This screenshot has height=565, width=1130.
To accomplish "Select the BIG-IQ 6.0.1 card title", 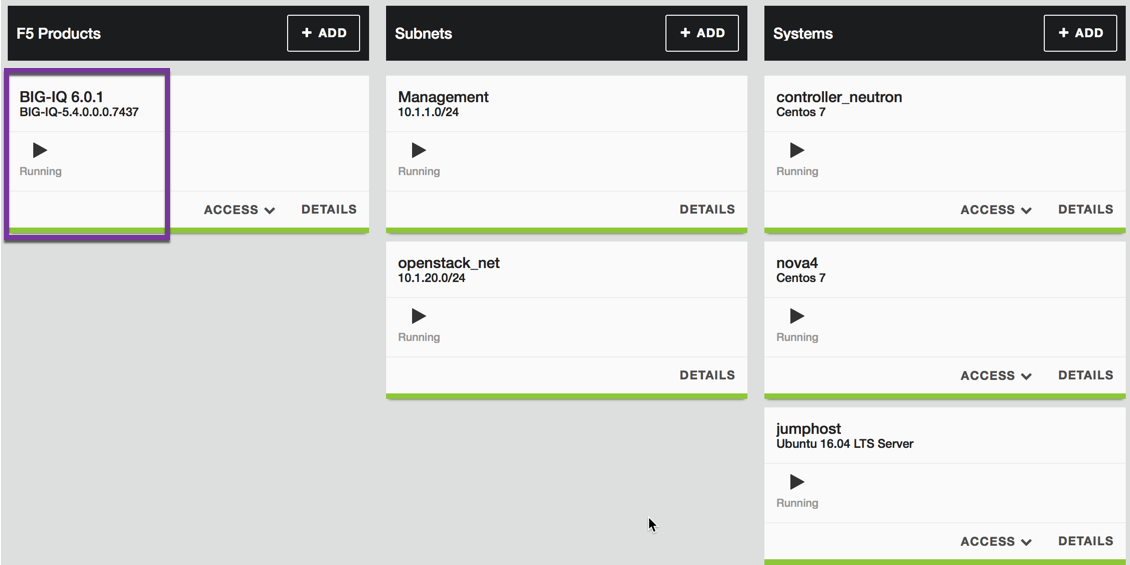I will point(61,97).
